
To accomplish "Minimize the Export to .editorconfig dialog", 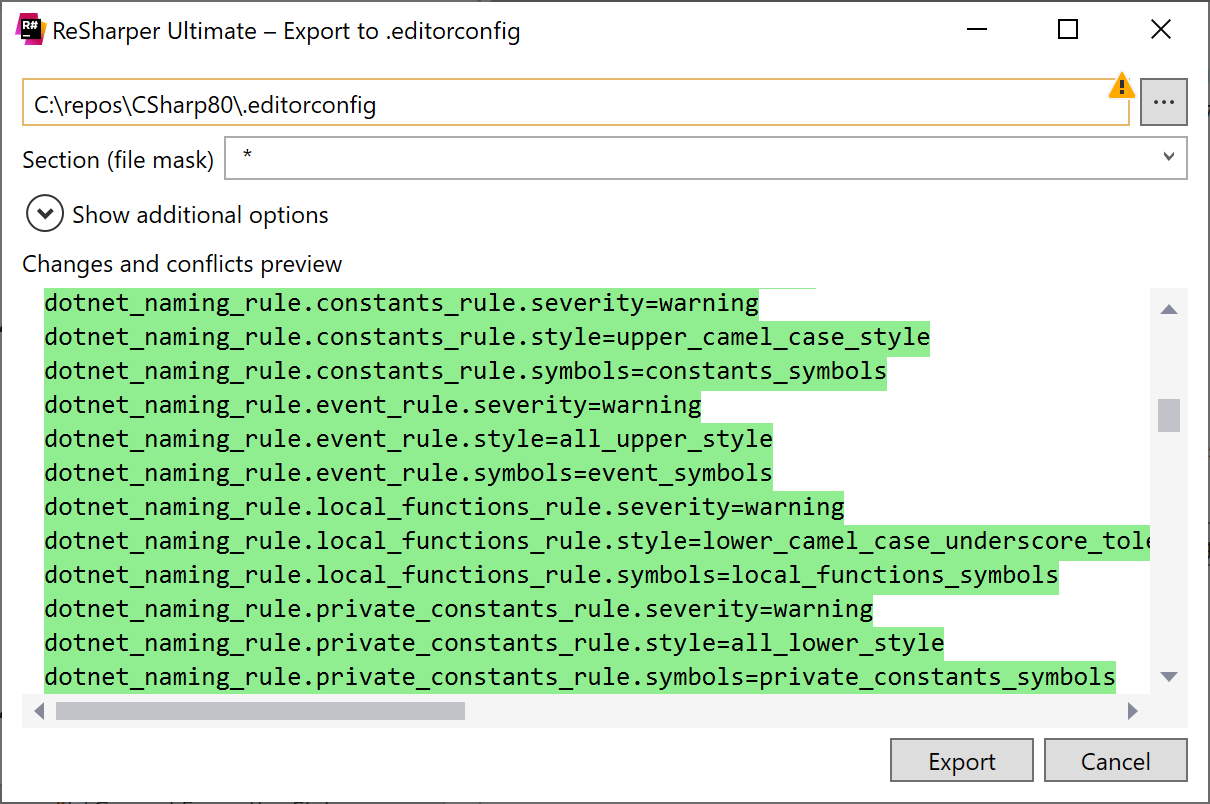I will (975, 30).
